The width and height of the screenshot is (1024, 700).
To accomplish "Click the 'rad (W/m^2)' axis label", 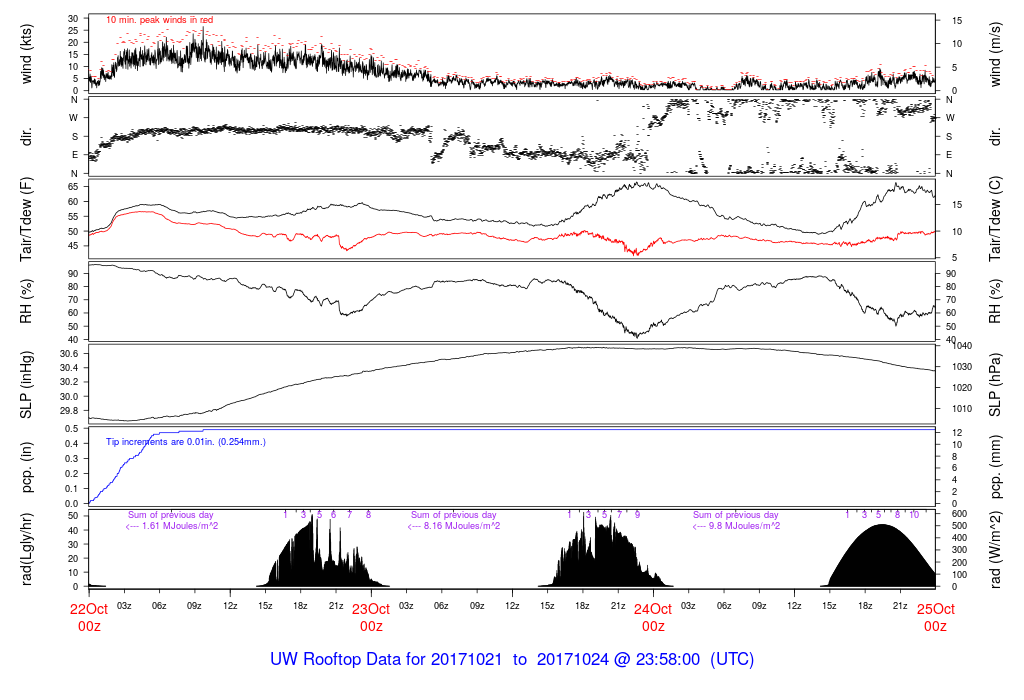I will pos(997,549).
